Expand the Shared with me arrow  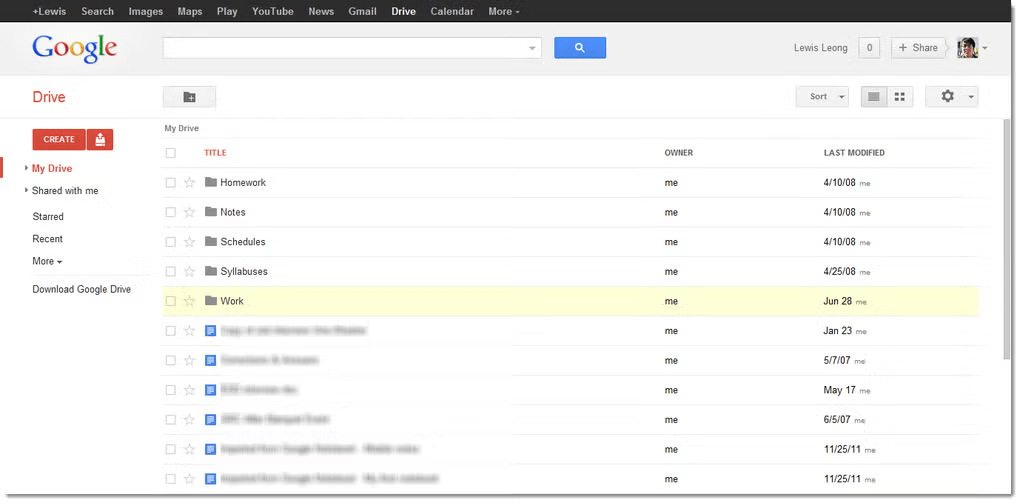point(26,190)
